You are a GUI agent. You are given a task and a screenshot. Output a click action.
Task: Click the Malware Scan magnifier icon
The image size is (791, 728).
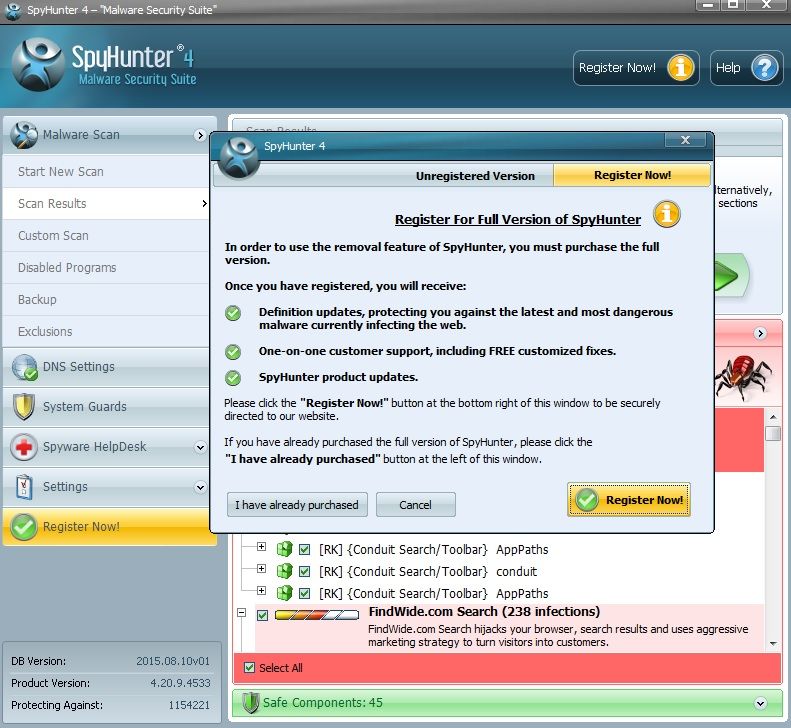pyautogui.click(x=24, y=135)
